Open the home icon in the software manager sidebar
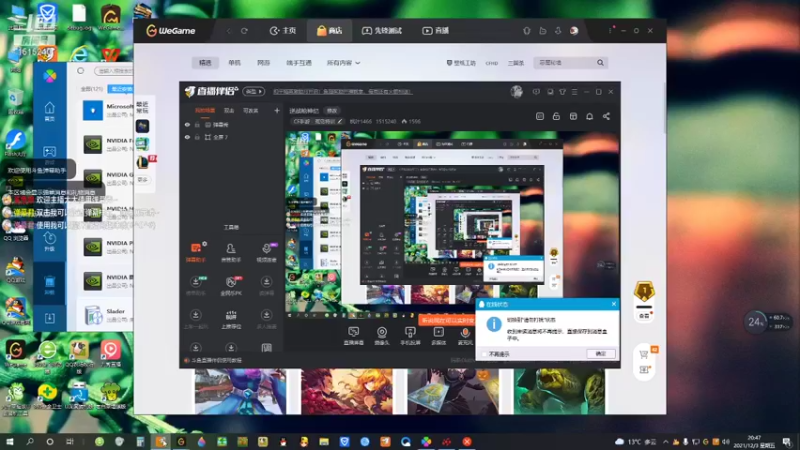This screenshot has height=450, width=800. pos(49,111)
